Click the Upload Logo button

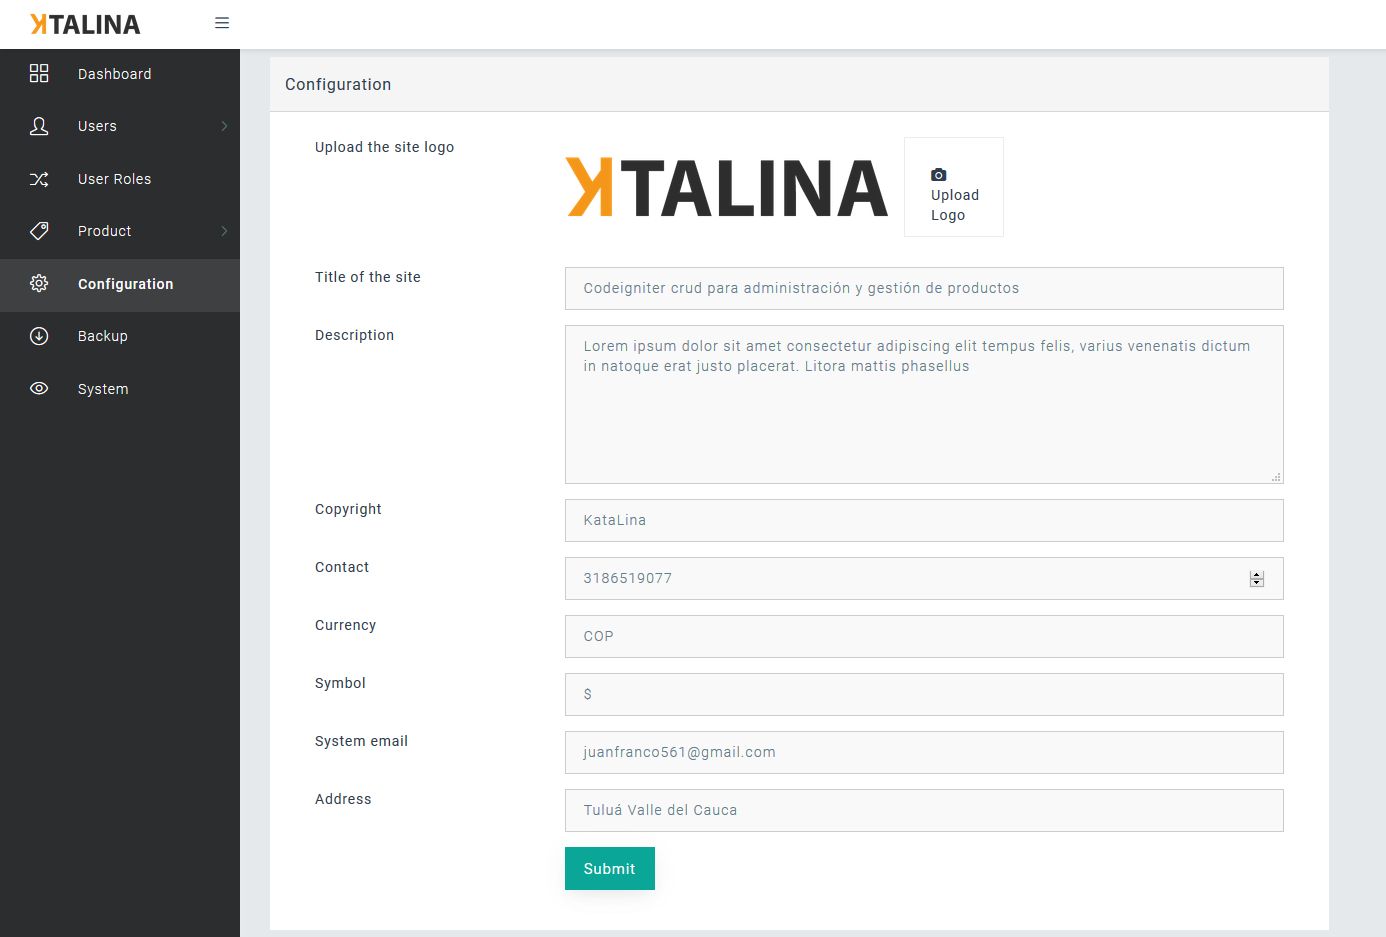(x=954, y=187)
